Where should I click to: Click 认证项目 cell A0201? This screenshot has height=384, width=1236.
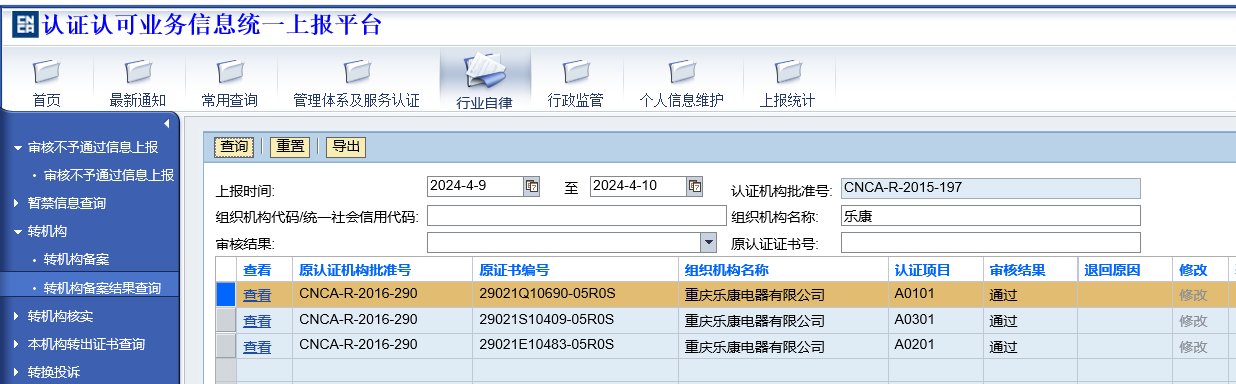[x=936, y=346]
